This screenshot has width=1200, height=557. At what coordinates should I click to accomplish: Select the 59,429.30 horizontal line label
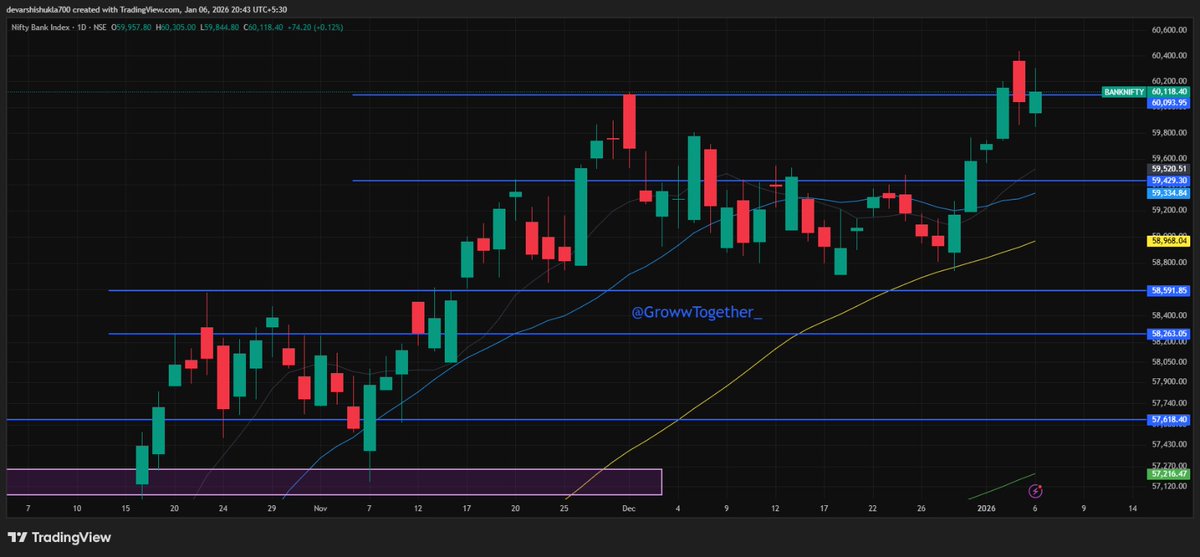point(1169,181)
